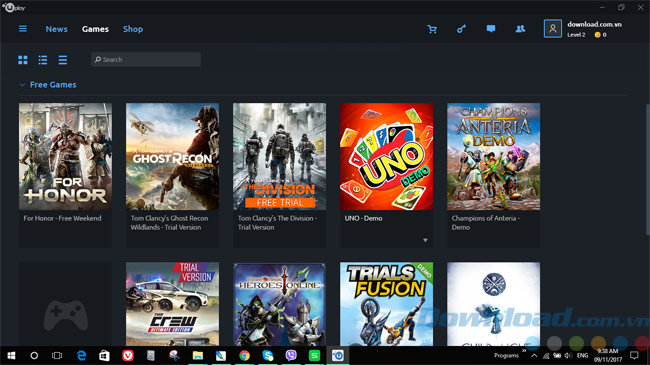Open Microsoft Store from taskbar
This screenshot has width=650, height=365.
[104, 355]
